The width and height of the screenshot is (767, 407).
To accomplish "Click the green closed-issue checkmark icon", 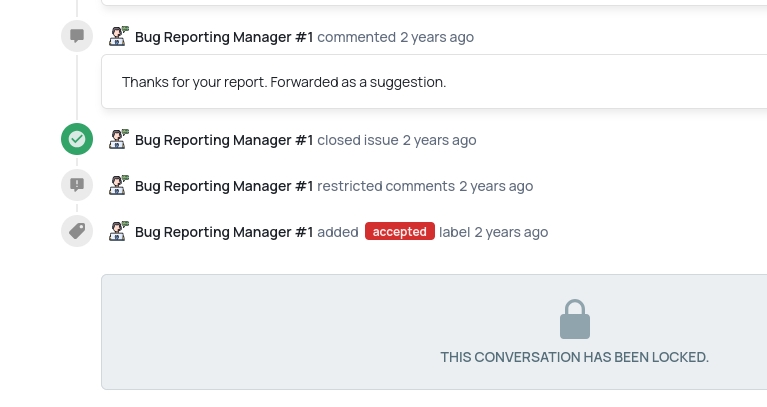I will point(77,140).
